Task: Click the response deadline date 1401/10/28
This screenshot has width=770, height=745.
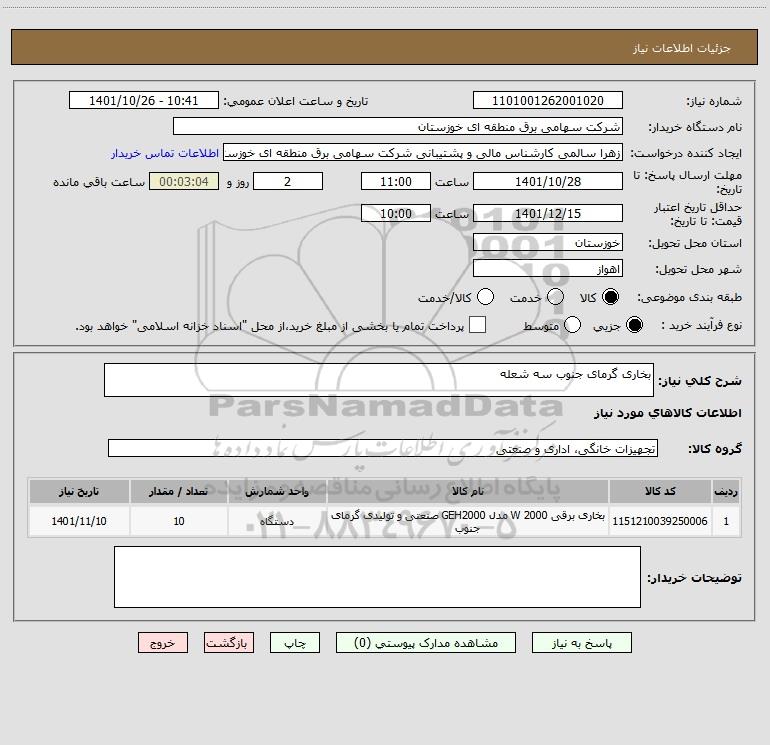Action: [x=548, y=181]
